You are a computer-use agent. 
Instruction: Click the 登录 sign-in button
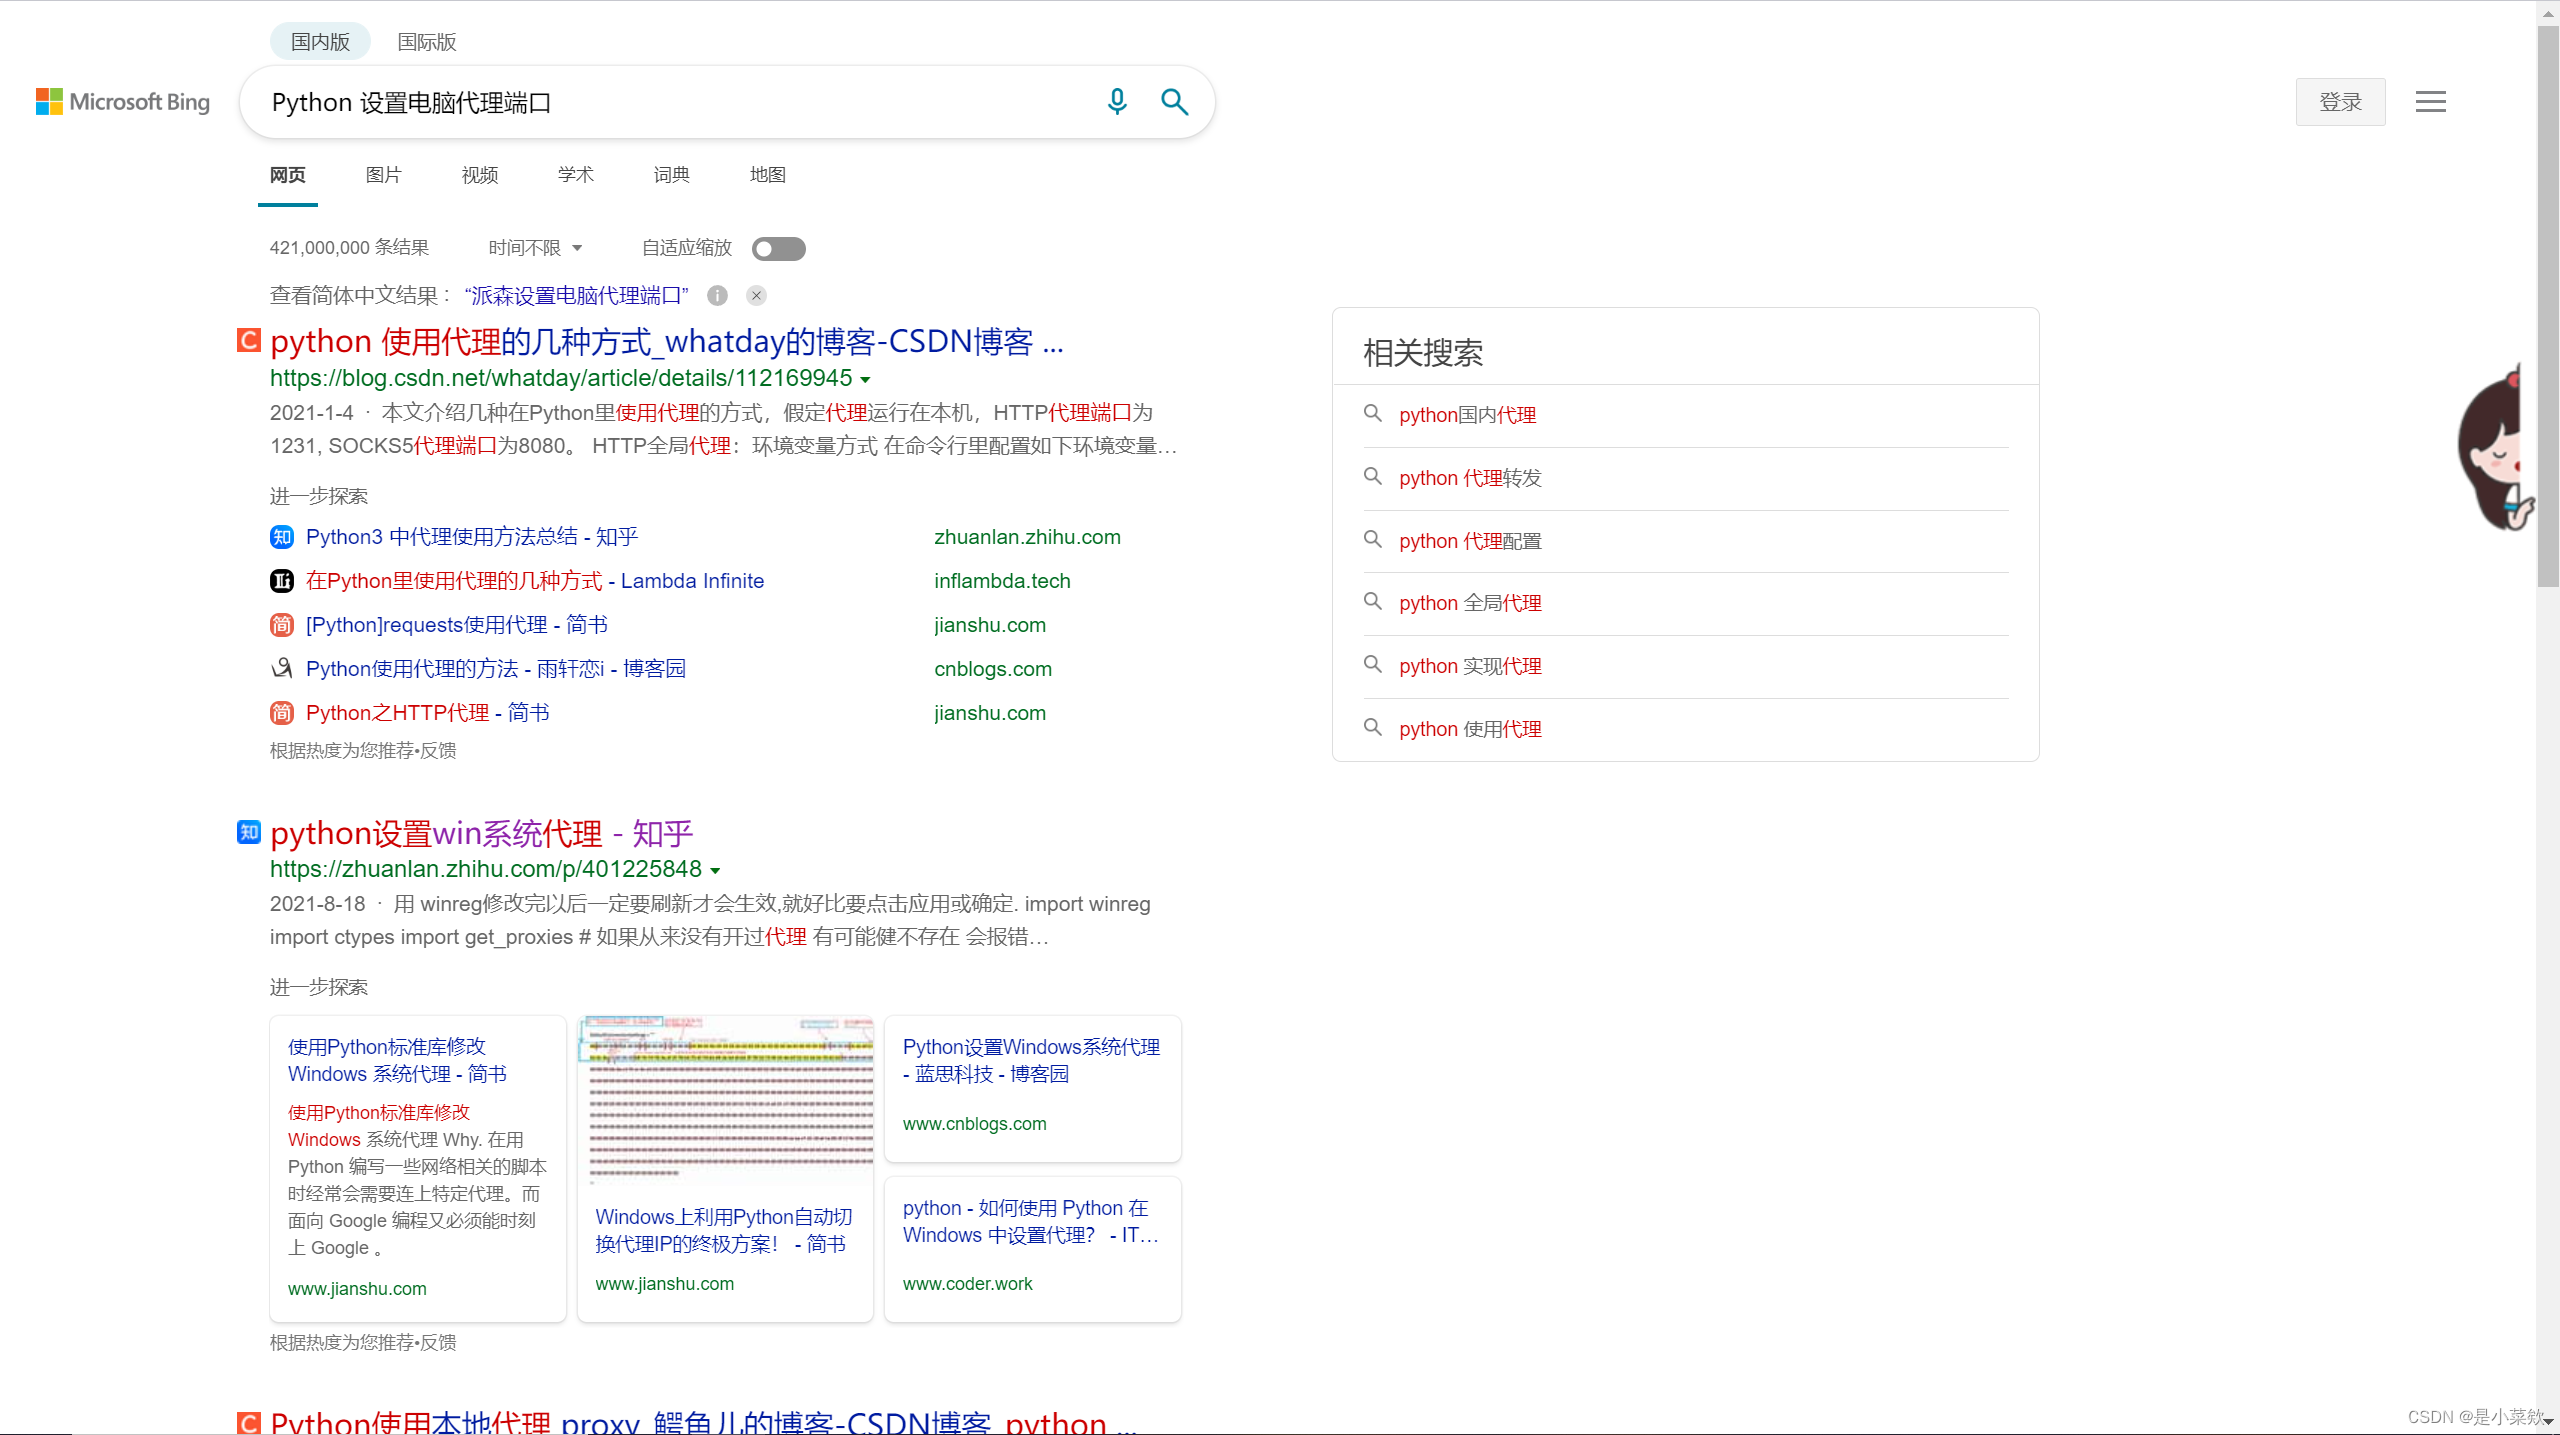point(2340,102)
